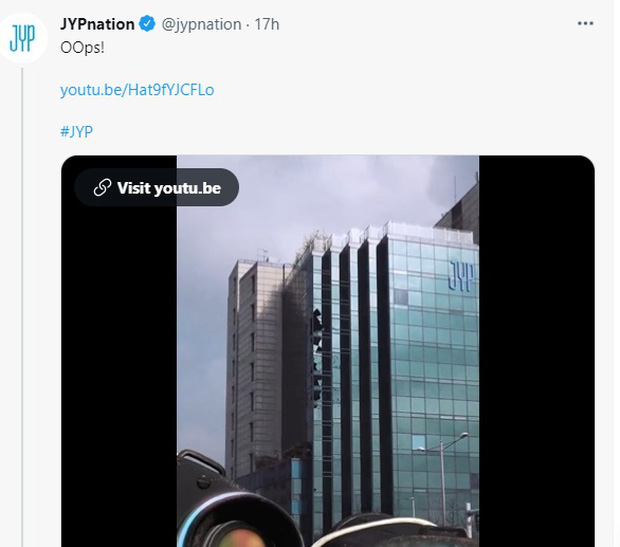
Task: Click the JYP sign on the glass building
Action: pos(461,276)
